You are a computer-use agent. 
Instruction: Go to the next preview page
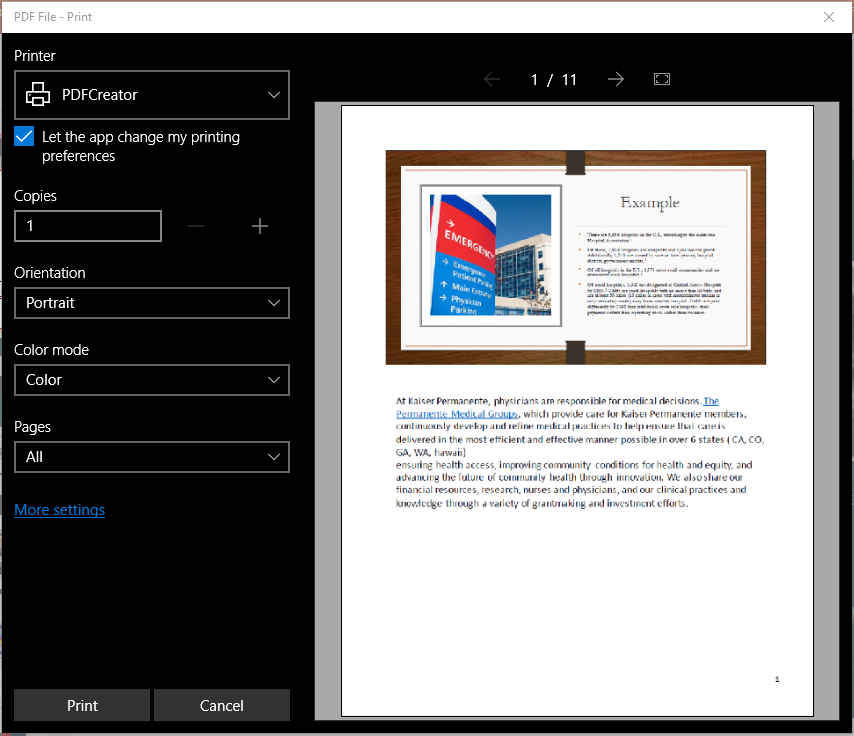615,80
